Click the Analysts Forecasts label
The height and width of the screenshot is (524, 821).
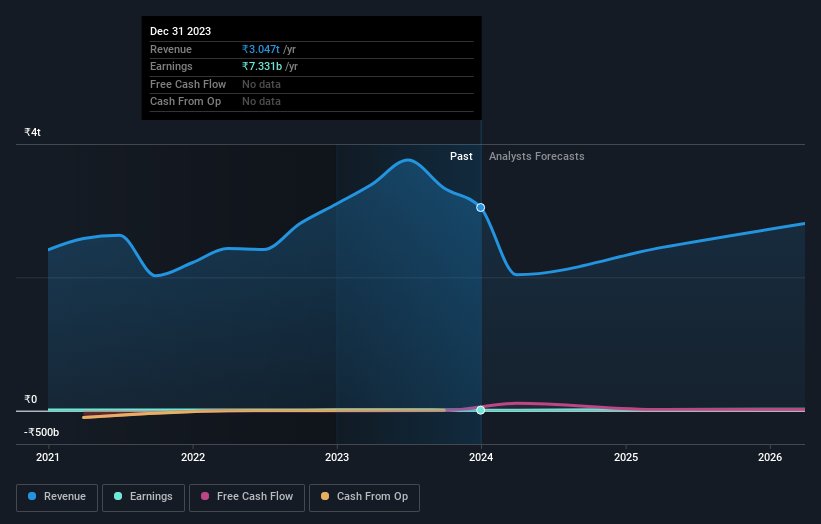537,157
